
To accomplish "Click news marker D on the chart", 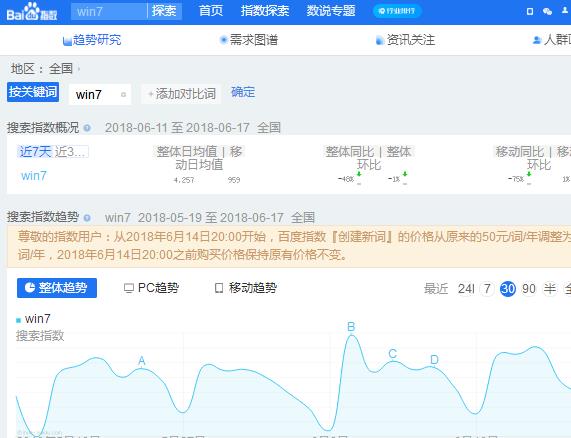I will click(434, 360).
